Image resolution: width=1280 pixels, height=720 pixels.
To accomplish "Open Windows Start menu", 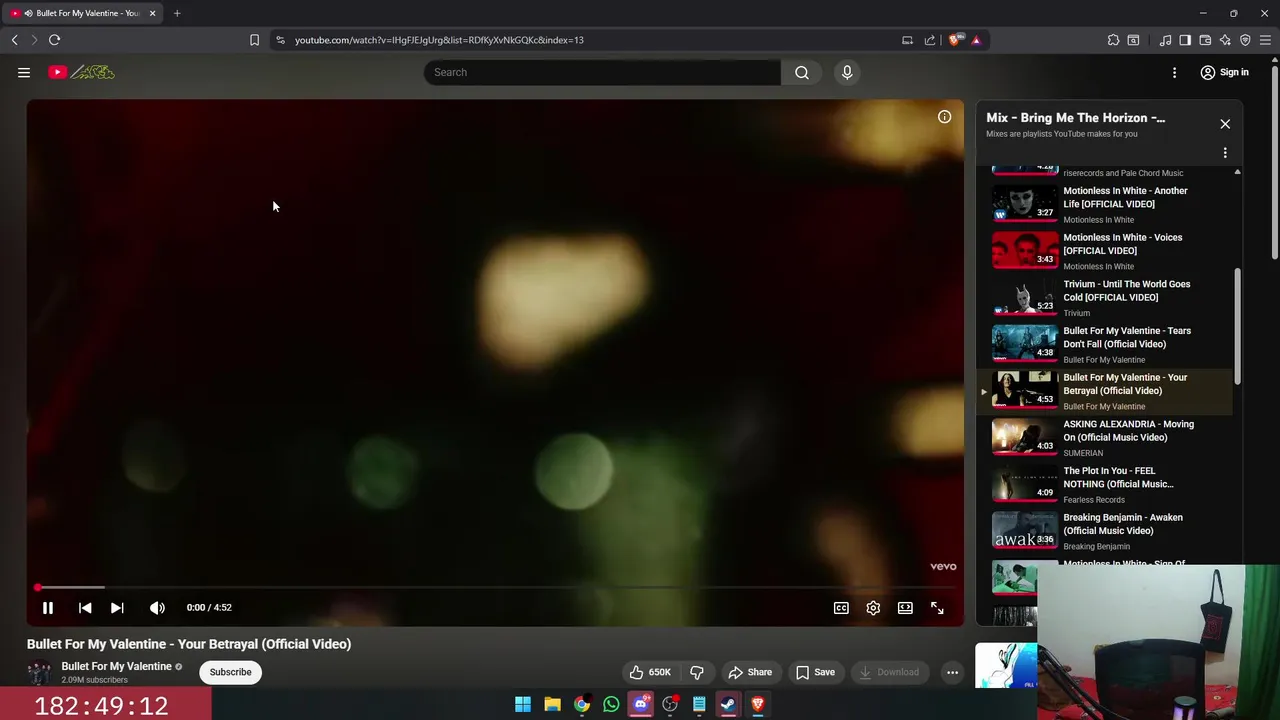I will (x=523, y=704).
